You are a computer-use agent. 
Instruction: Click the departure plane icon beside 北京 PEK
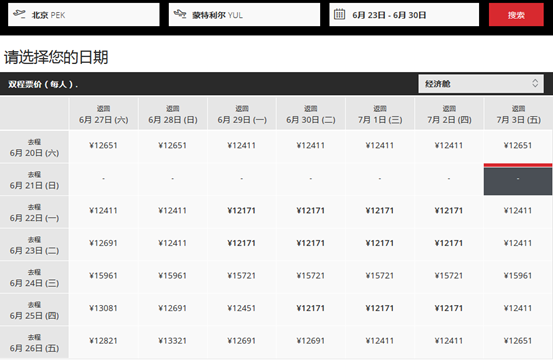tap(19, 14)
